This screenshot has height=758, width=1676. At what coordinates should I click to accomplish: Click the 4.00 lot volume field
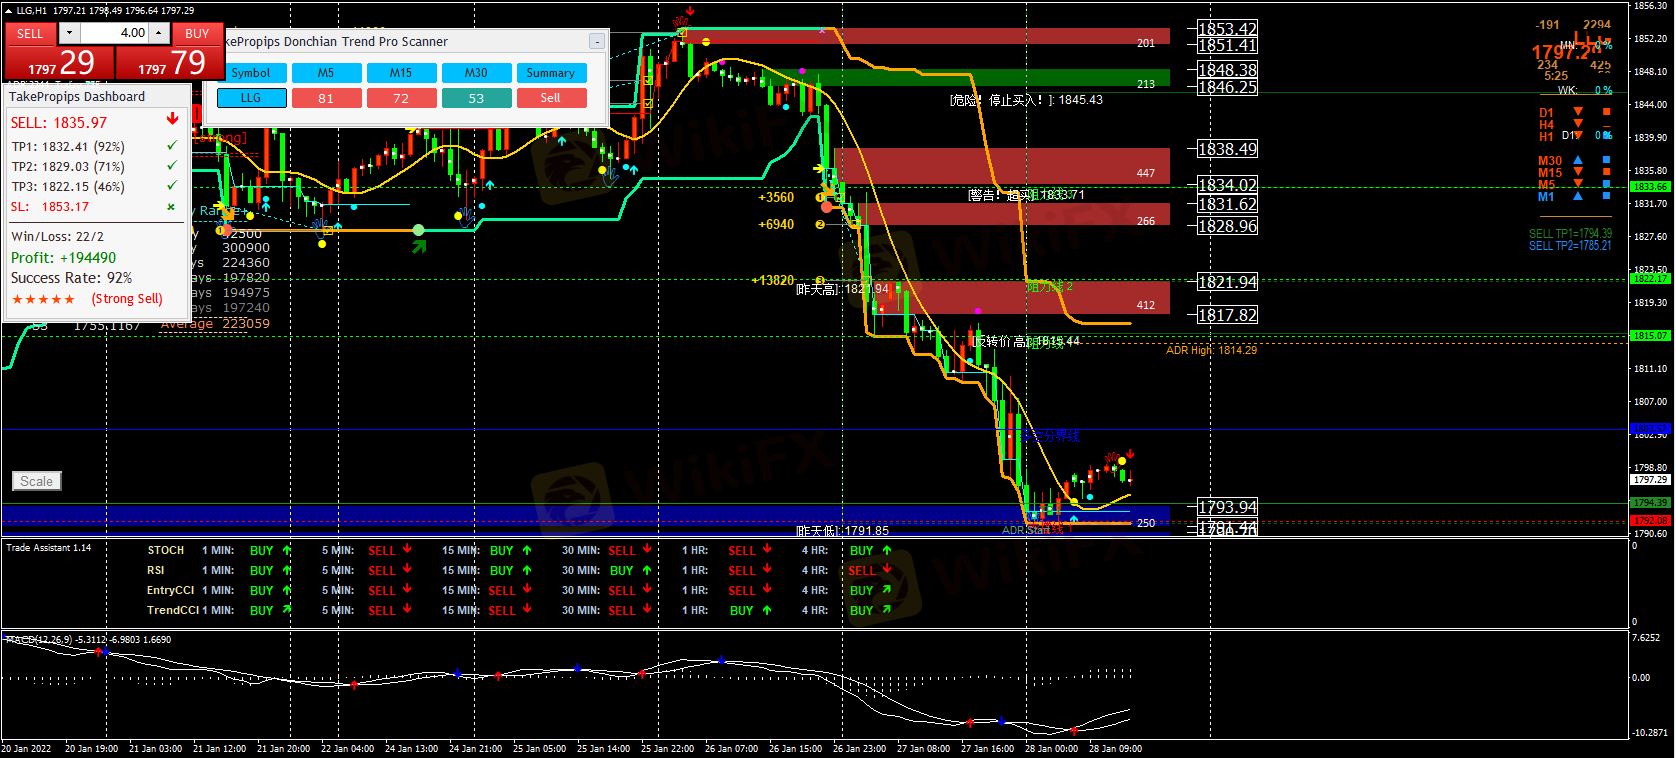(115, 33)
